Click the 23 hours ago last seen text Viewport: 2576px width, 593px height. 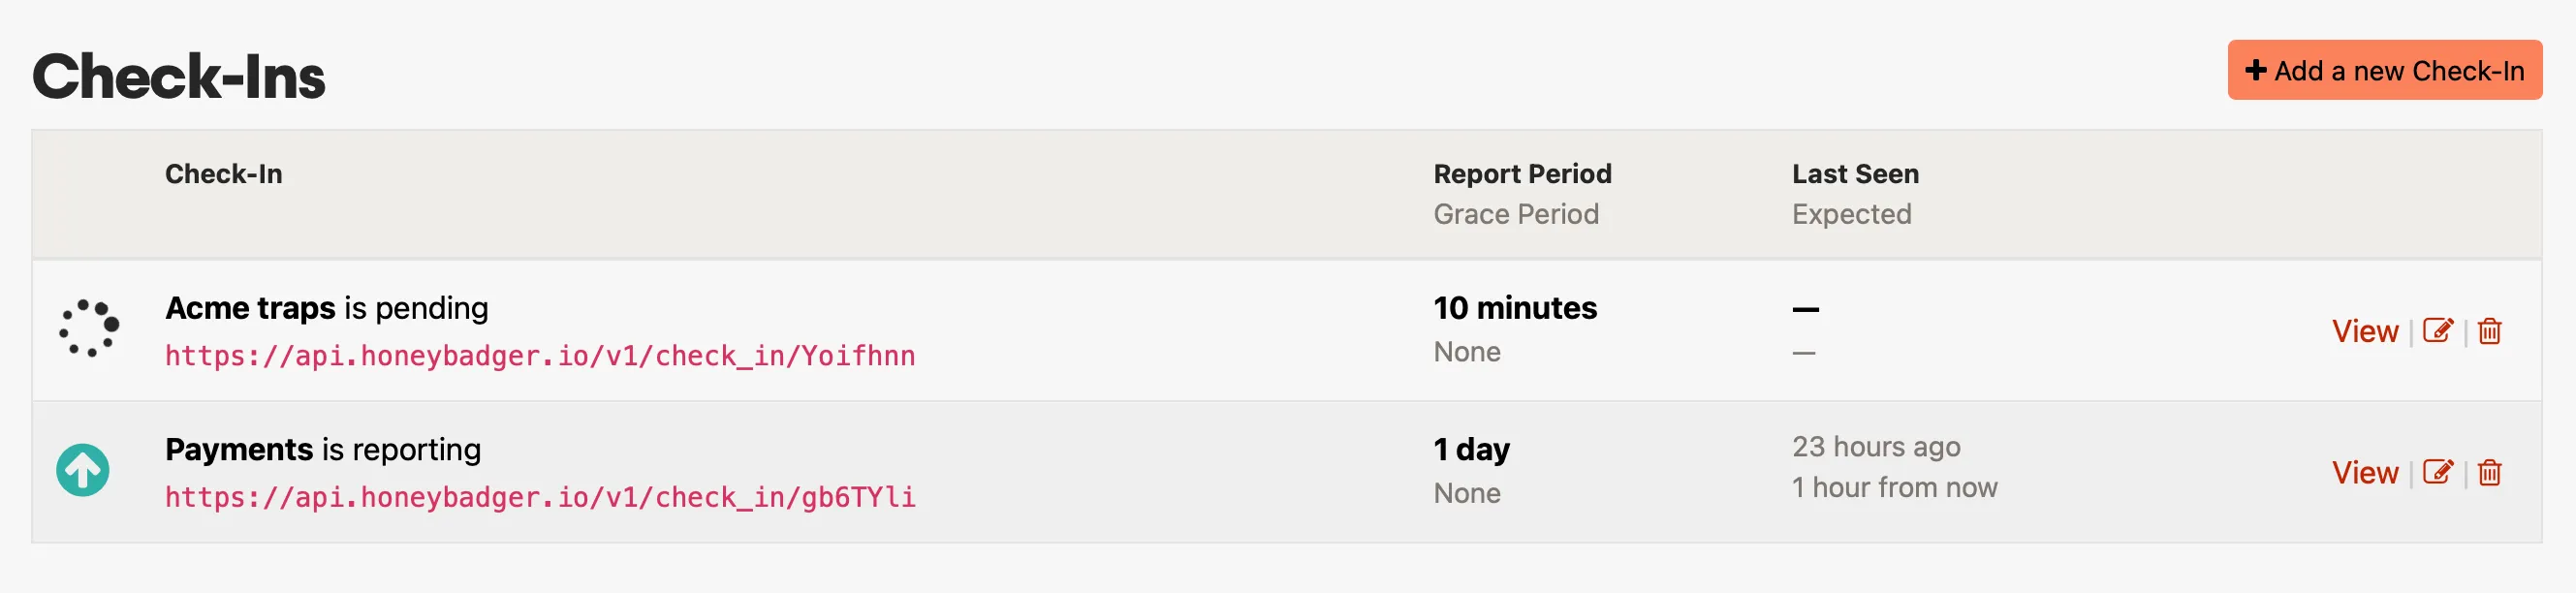pyautogui.click(x=1875, y=447)
